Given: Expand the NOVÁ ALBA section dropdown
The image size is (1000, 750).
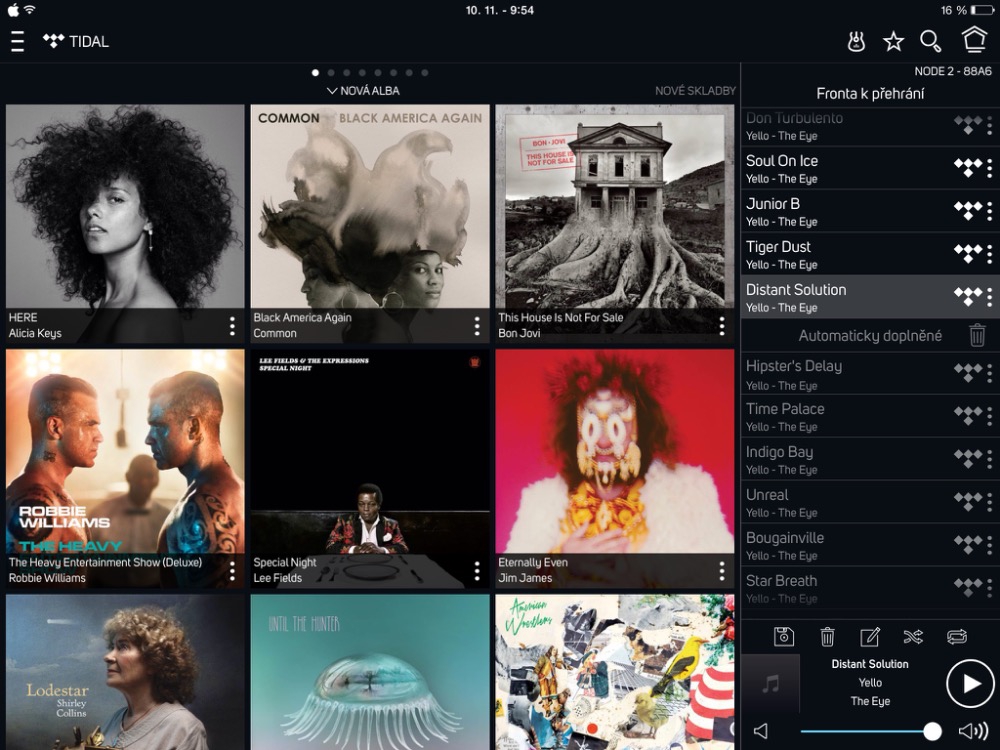Looking at the screenshot, I should pos(364,91).
